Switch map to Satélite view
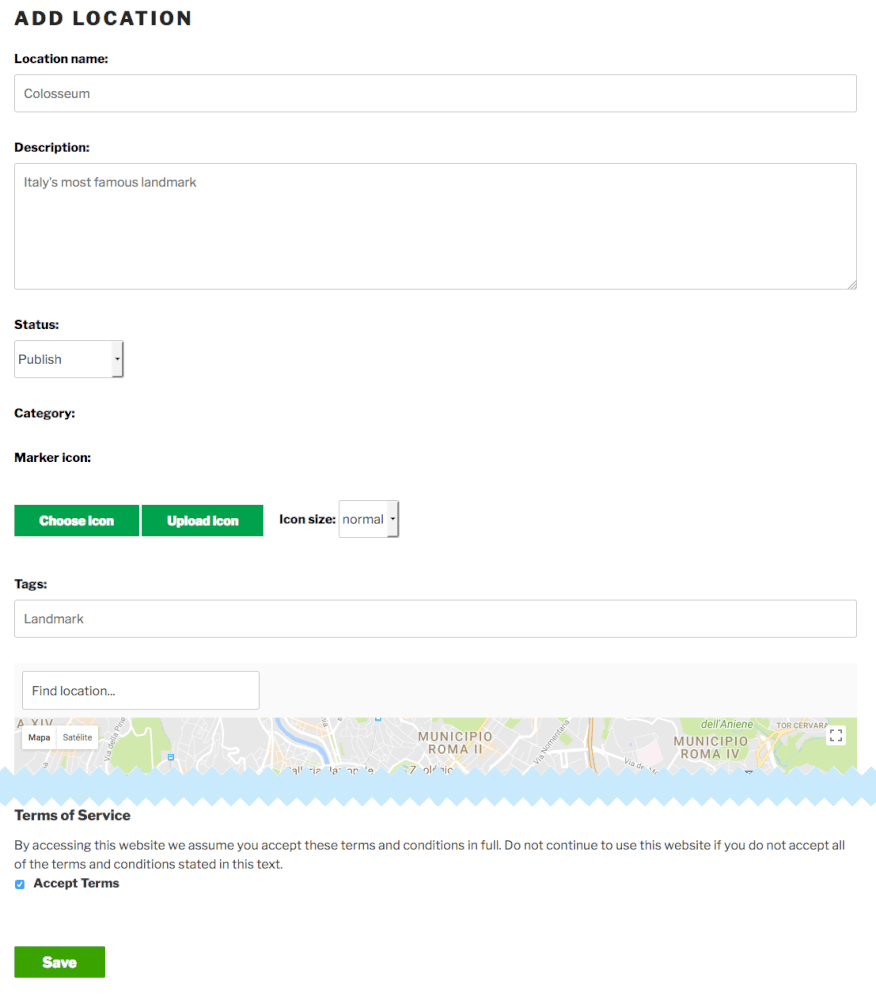Screen dimensions: 876x1000 pyautogui.click(x=77, y=738)
